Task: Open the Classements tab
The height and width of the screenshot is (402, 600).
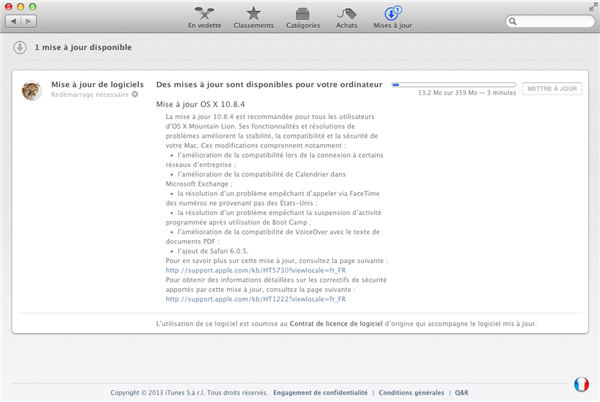Action: click(253, 18)
